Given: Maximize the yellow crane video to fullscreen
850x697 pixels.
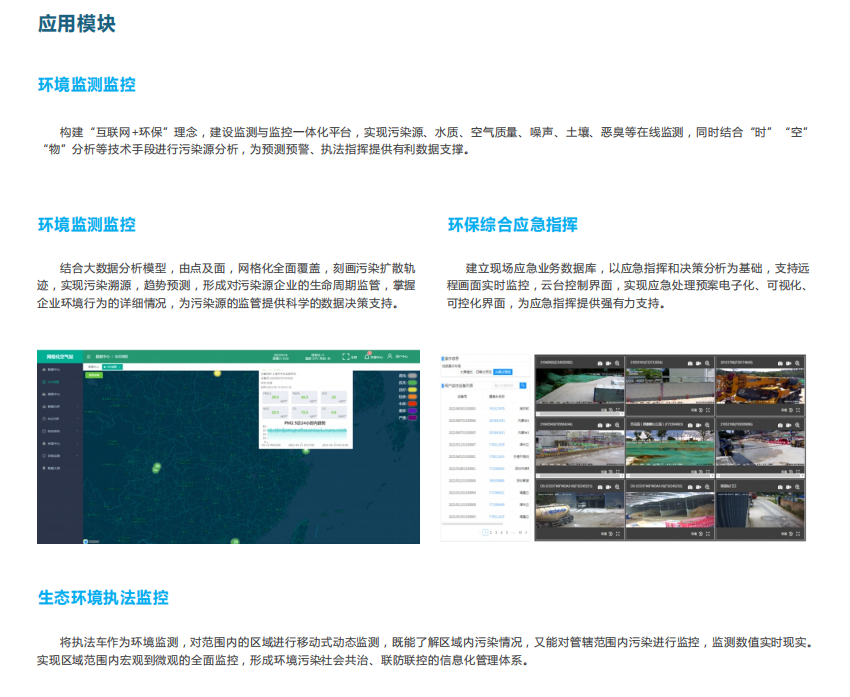Looking at the screenshot, I should tap(798, 410).
